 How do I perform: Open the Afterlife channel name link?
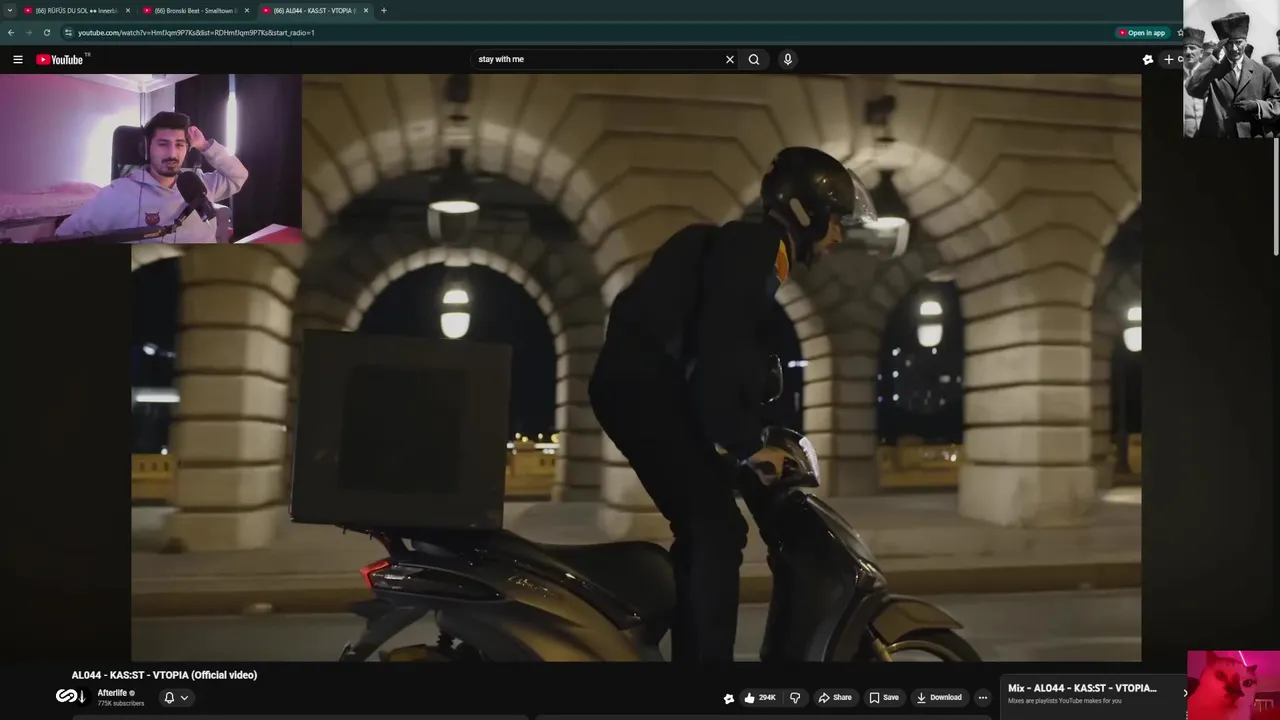112,693
